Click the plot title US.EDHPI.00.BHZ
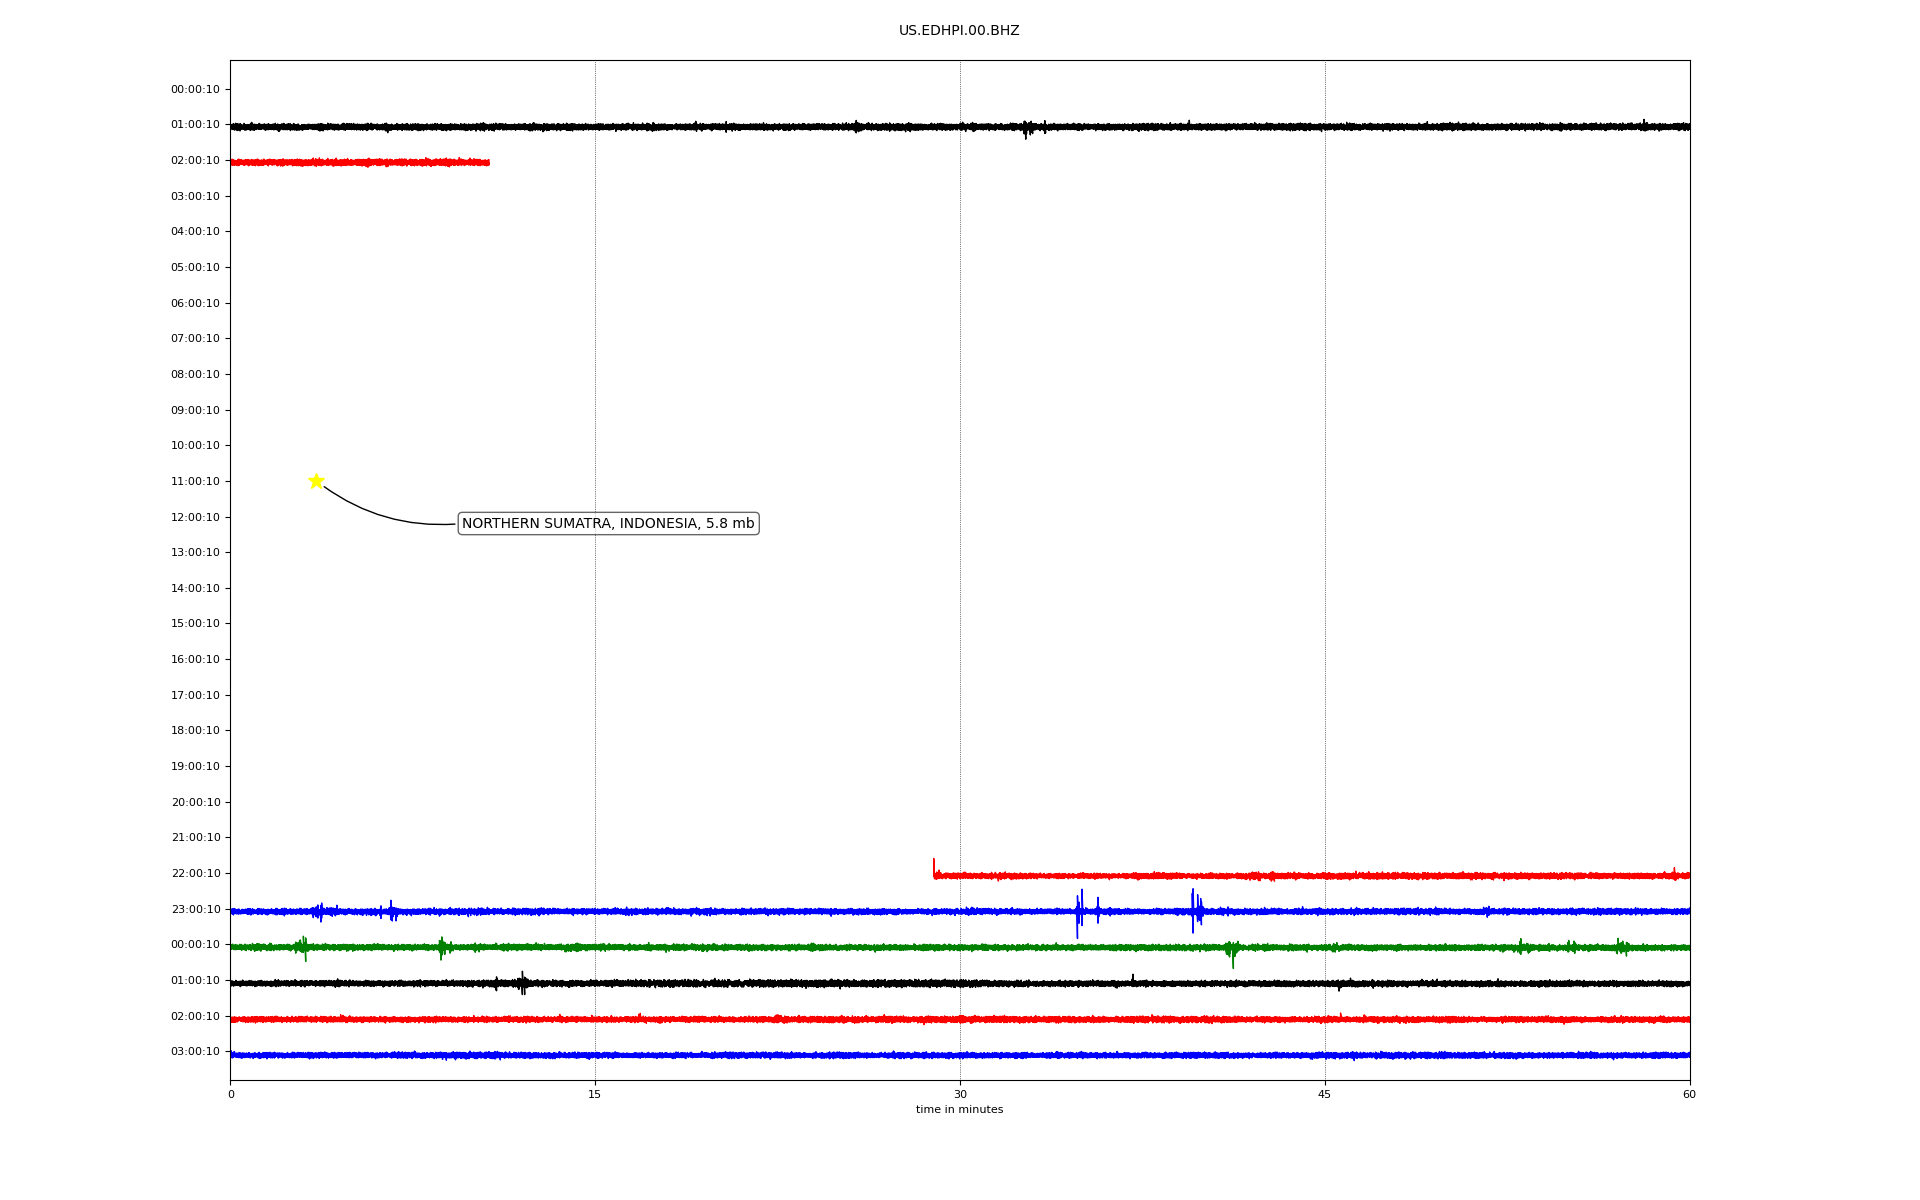 coord(958,31)
